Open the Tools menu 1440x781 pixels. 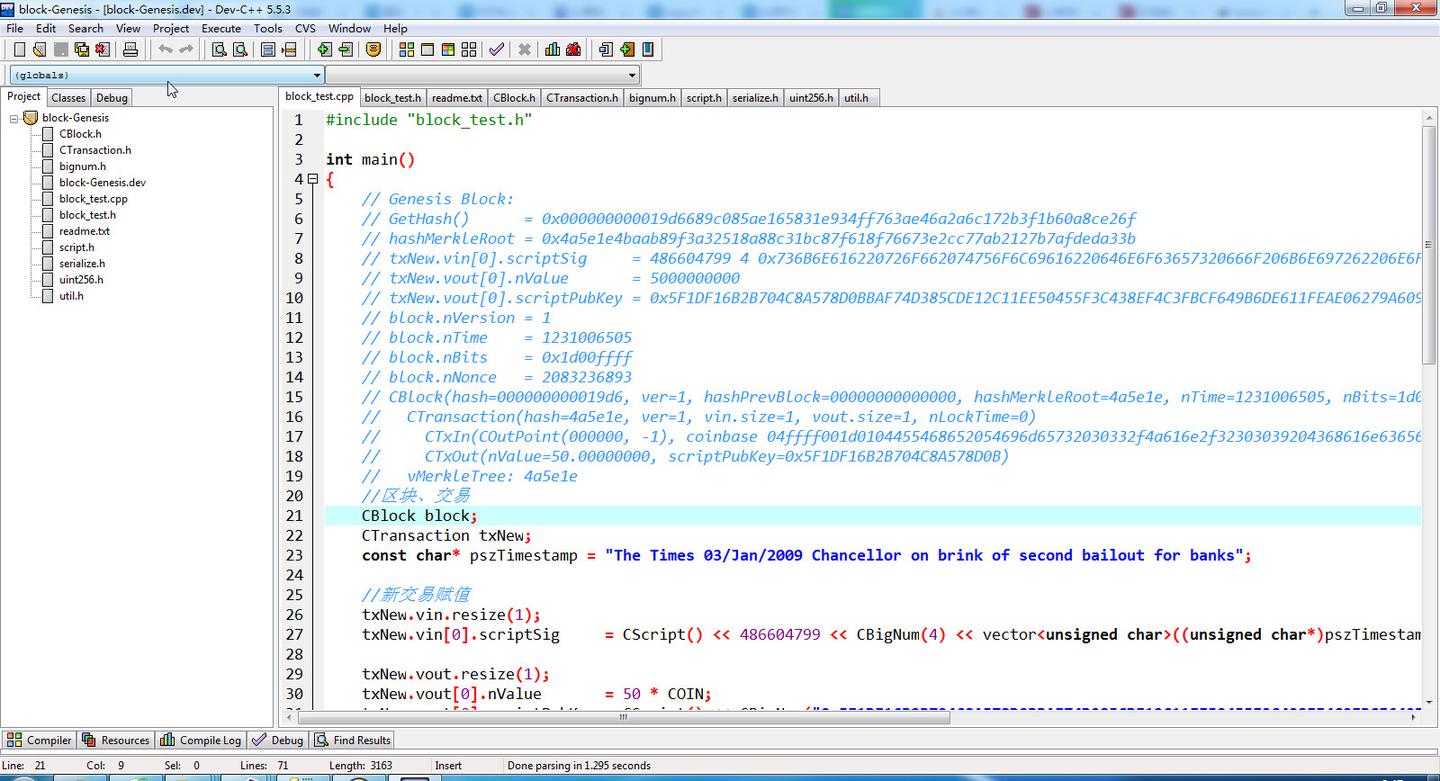point(268,28)
